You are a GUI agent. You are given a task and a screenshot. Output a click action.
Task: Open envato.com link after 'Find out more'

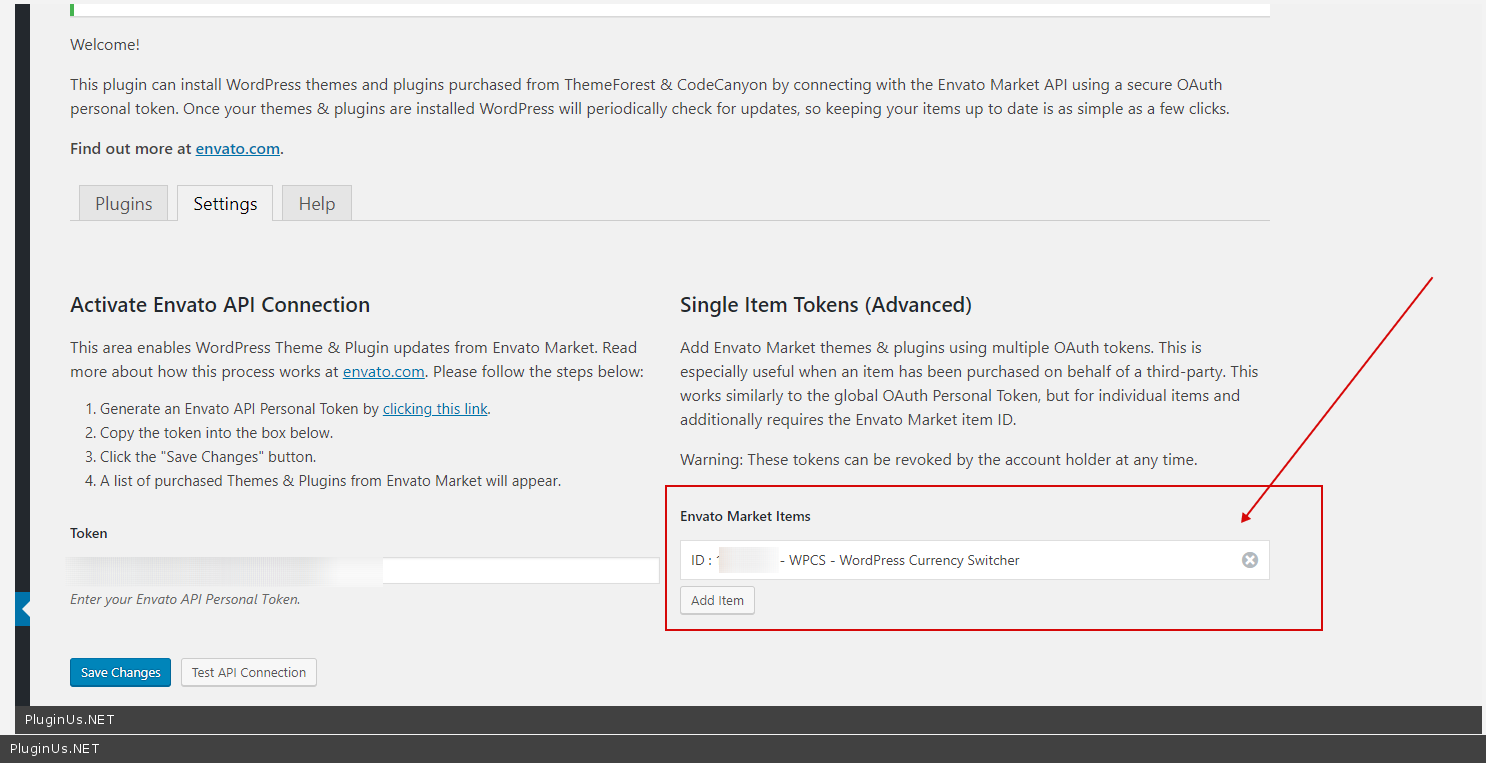pyautogui.click(x=238, y=149)
